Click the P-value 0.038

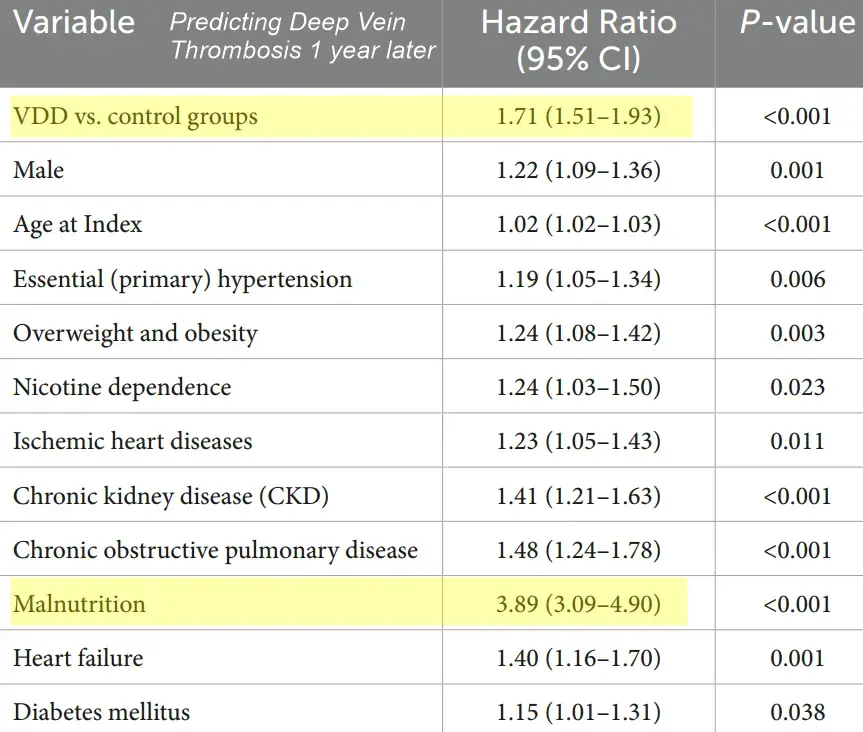click(797, 712)
